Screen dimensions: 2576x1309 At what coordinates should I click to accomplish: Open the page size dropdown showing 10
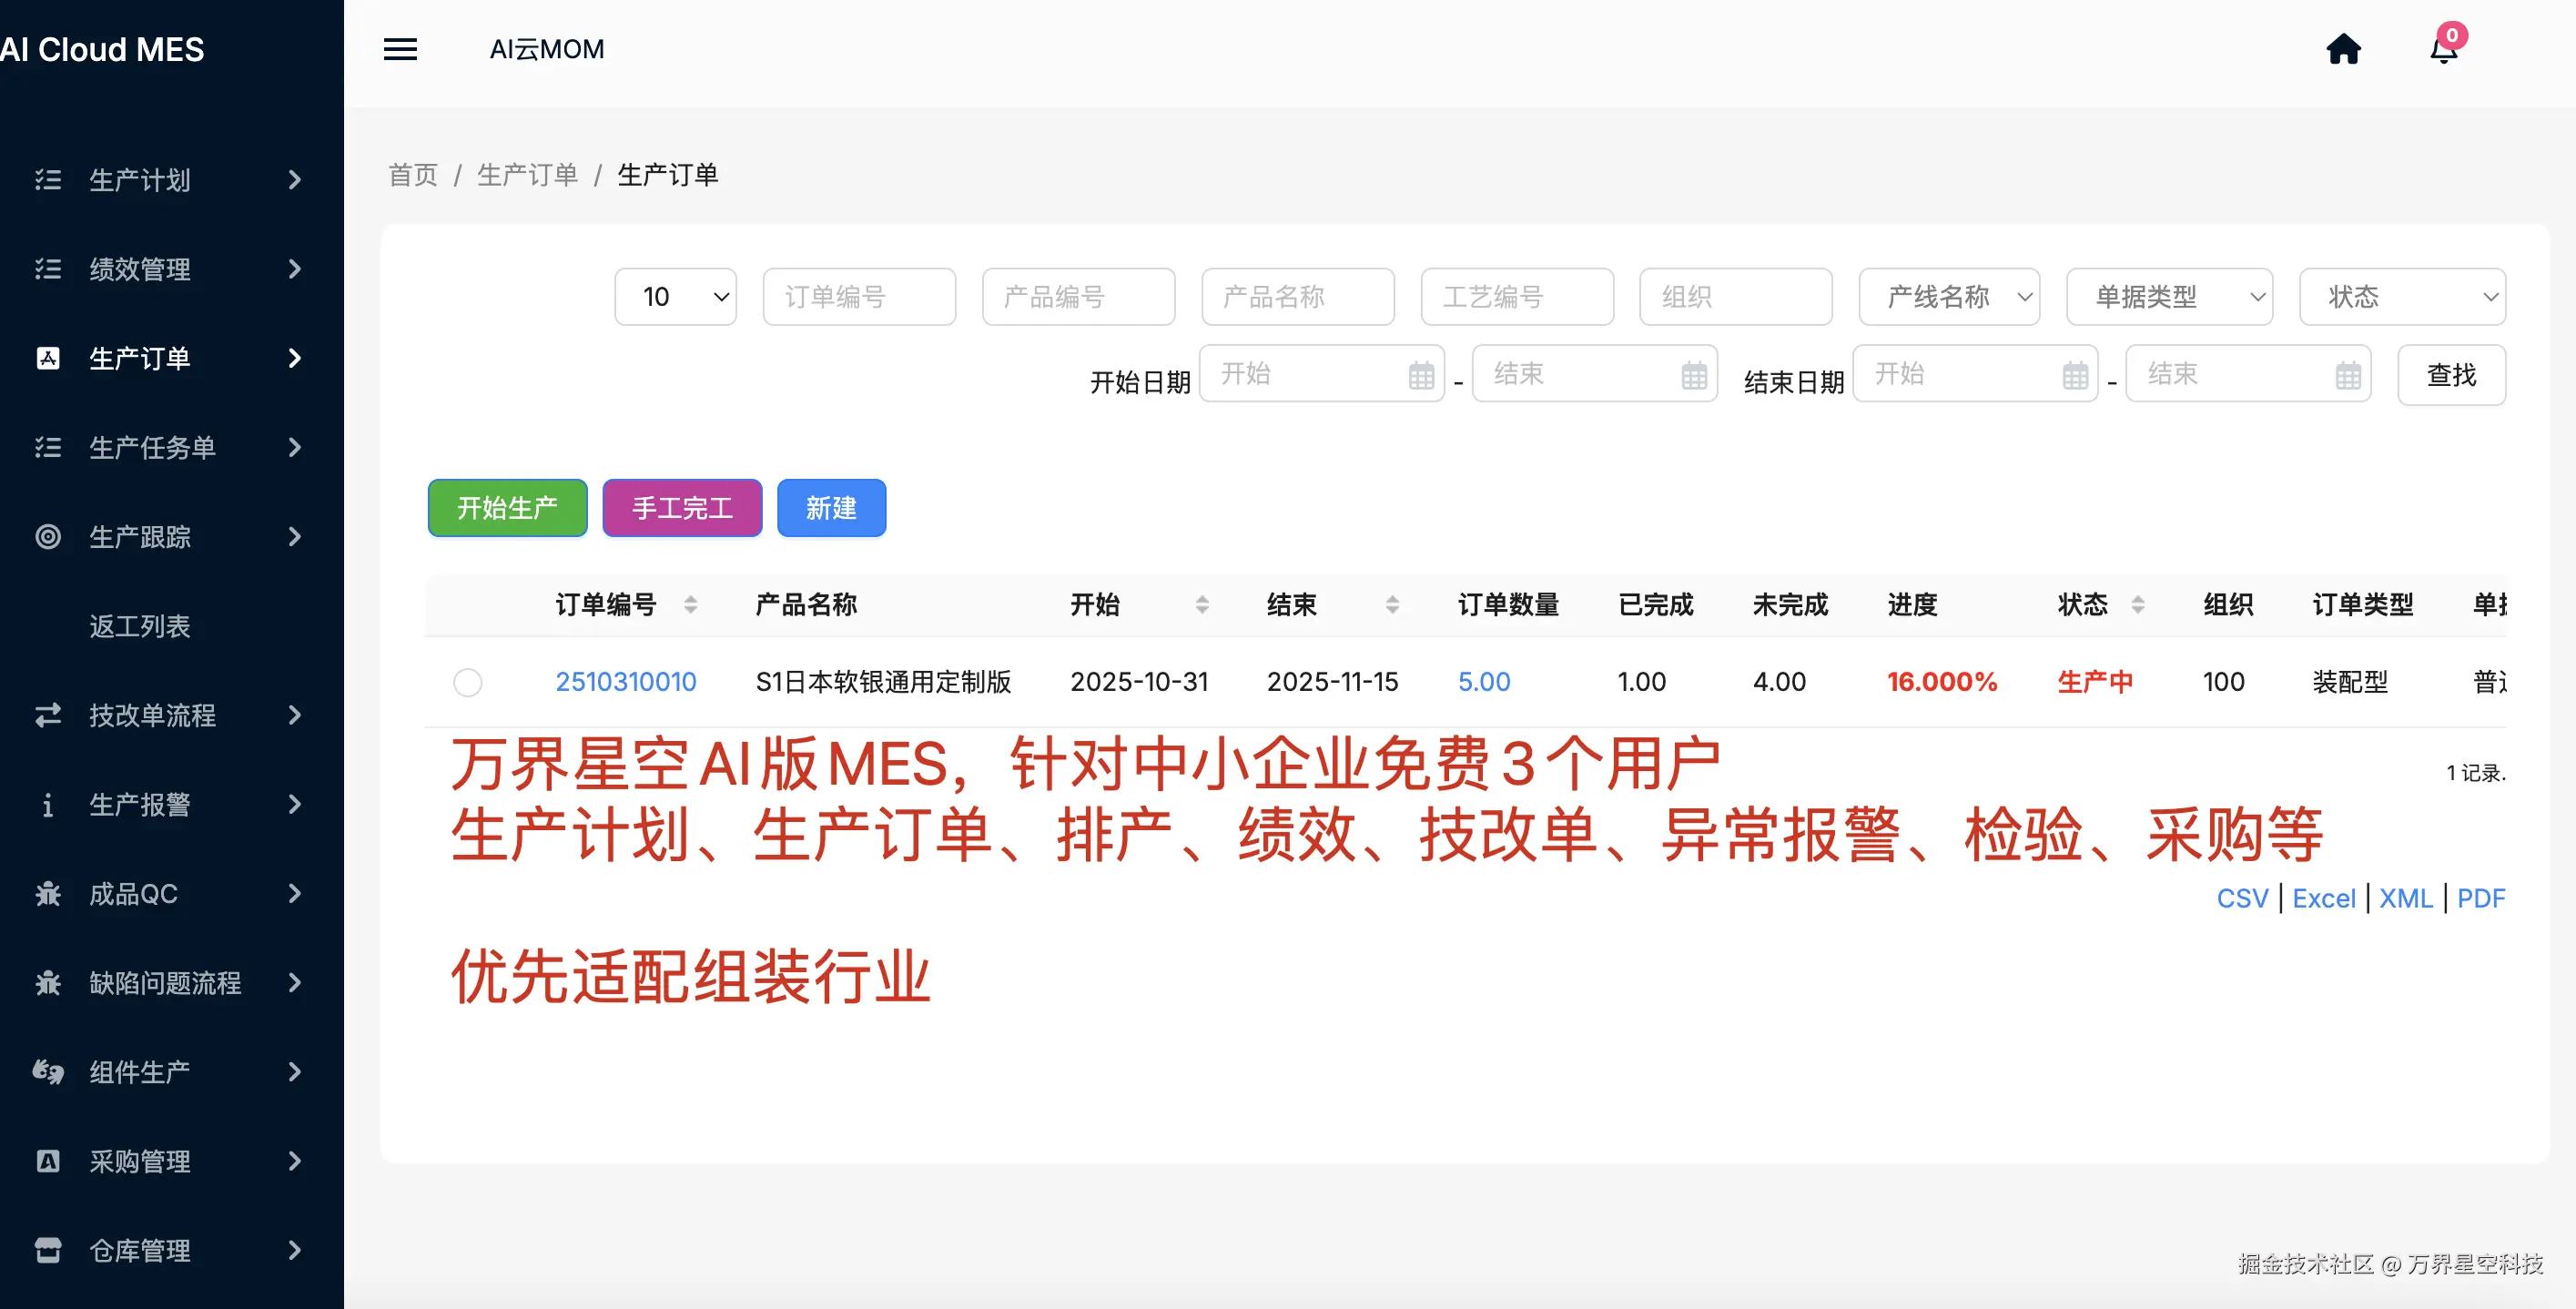(676, 296)
